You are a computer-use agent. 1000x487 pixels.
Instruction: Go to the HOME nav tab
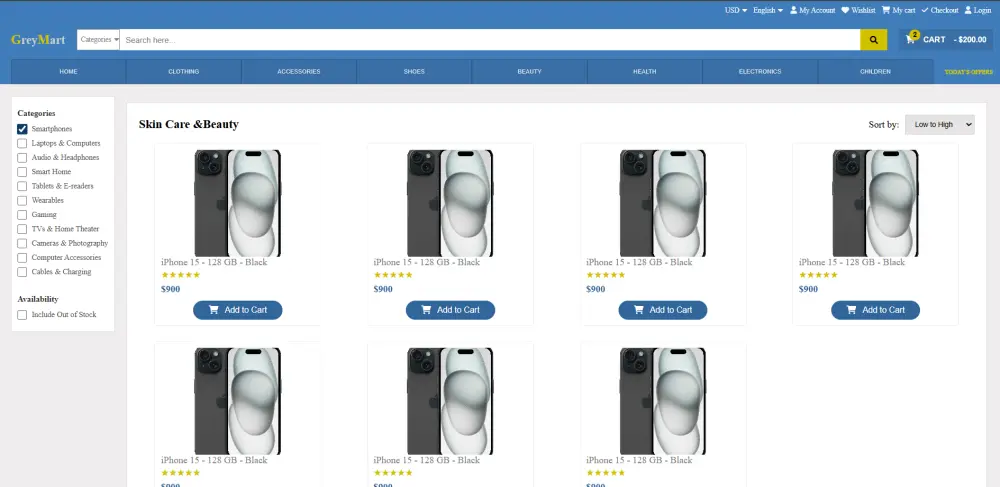(x=68, y=71)
